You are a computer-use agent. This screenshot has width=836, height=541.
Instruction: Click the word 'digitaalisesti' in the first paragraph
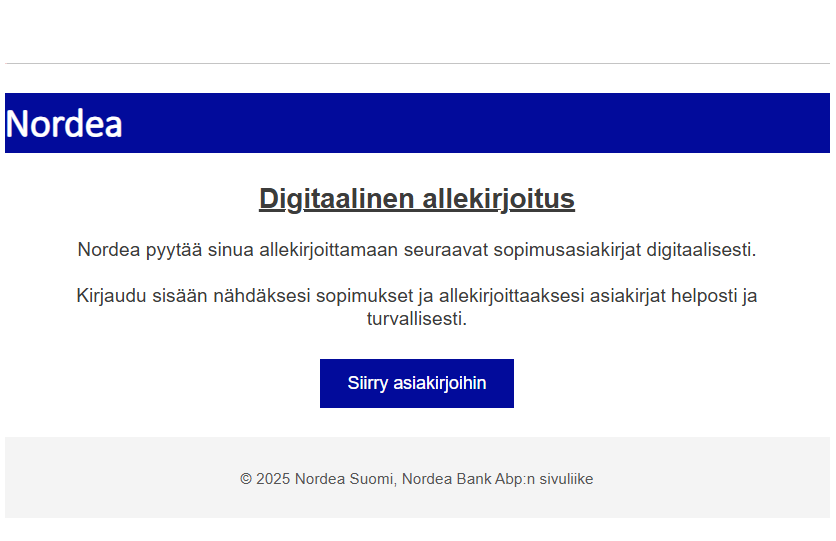(x=699, y=250)
